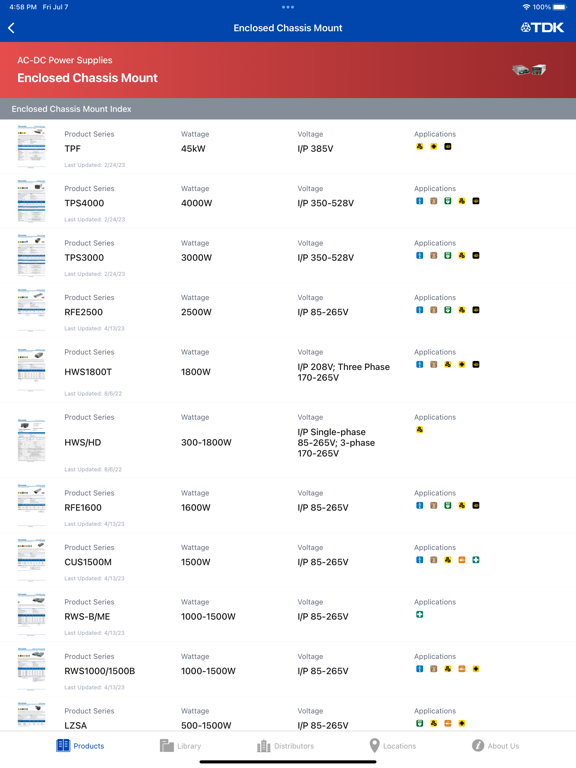The height and width of the screenshot is (768, 576).
Task: Open the Products tab
Action: pos(80,745)
